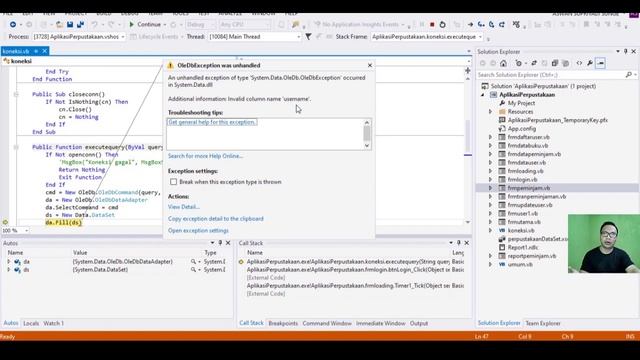This screenshot has width=640, height=360.
Task: Focus the Search Solution Explorer field
Action: (x=551, y=75)
